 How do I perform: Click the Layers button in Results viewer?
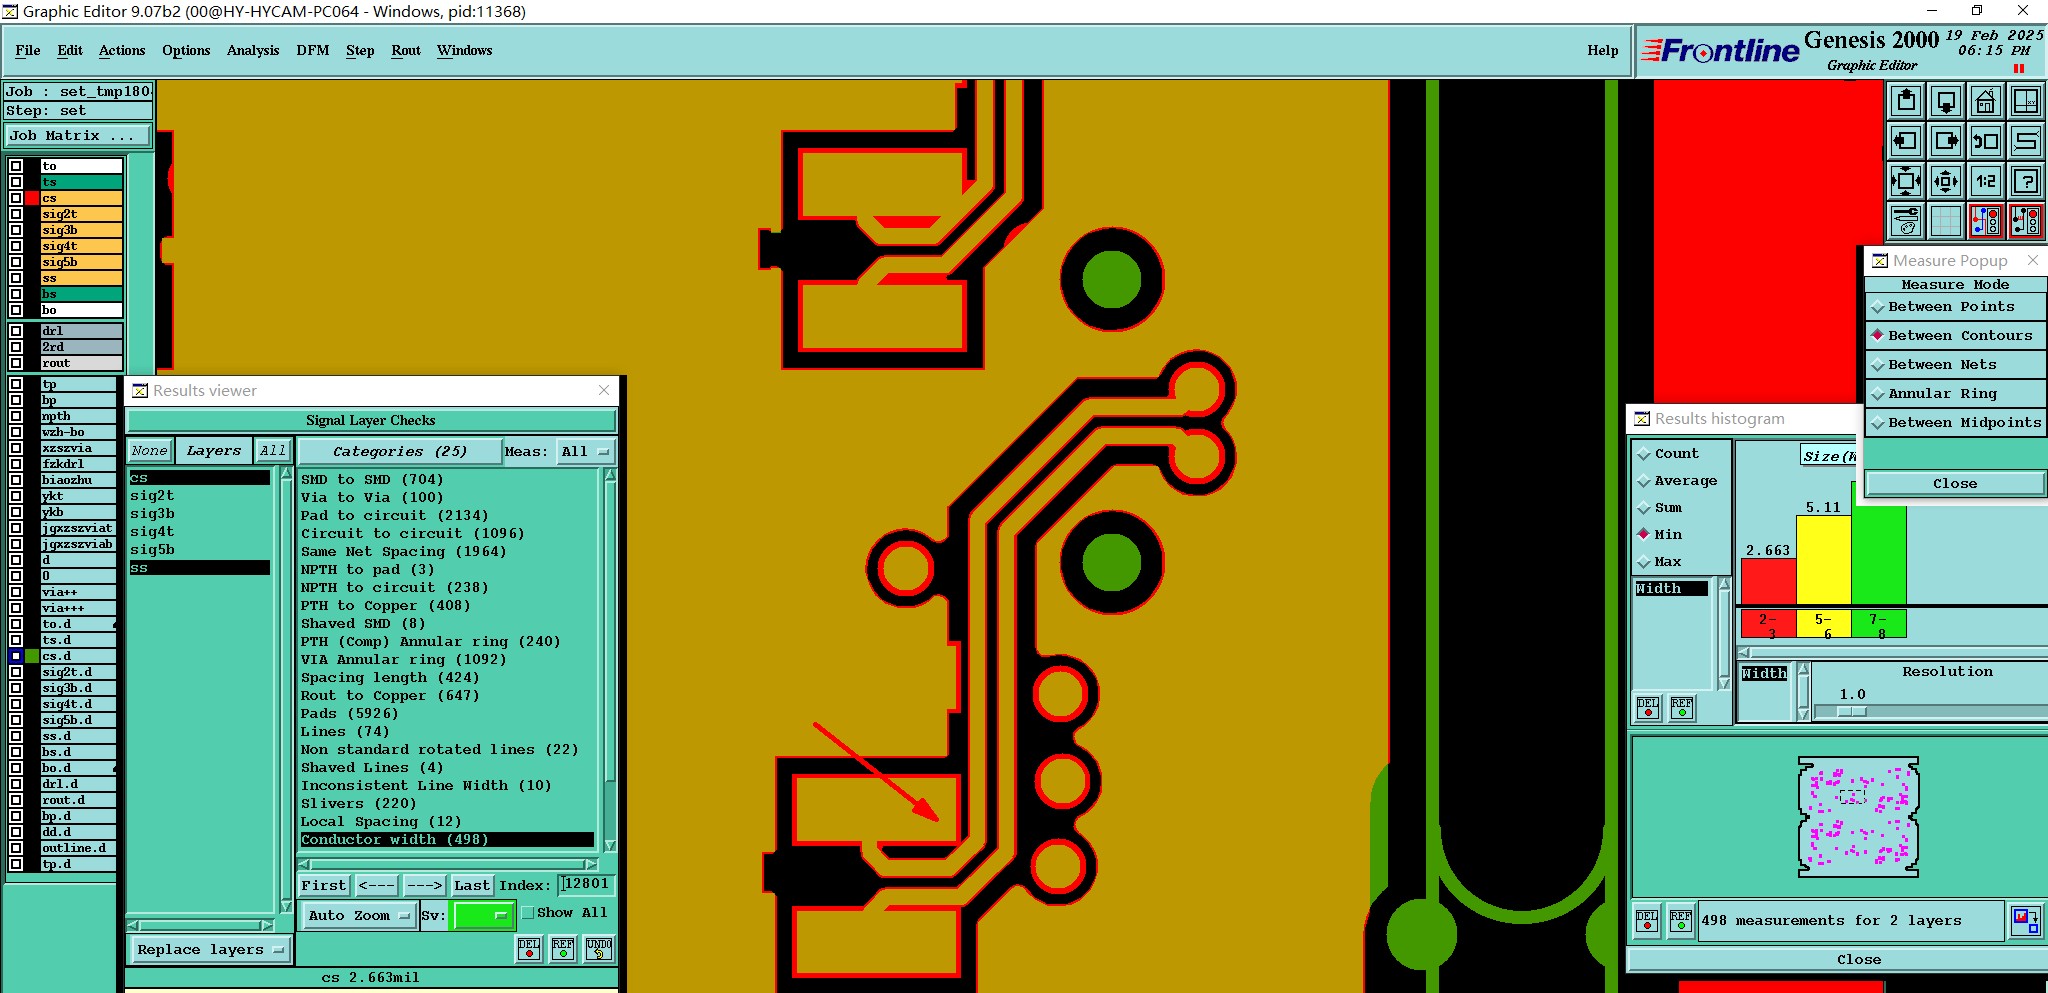coord(214,451)
